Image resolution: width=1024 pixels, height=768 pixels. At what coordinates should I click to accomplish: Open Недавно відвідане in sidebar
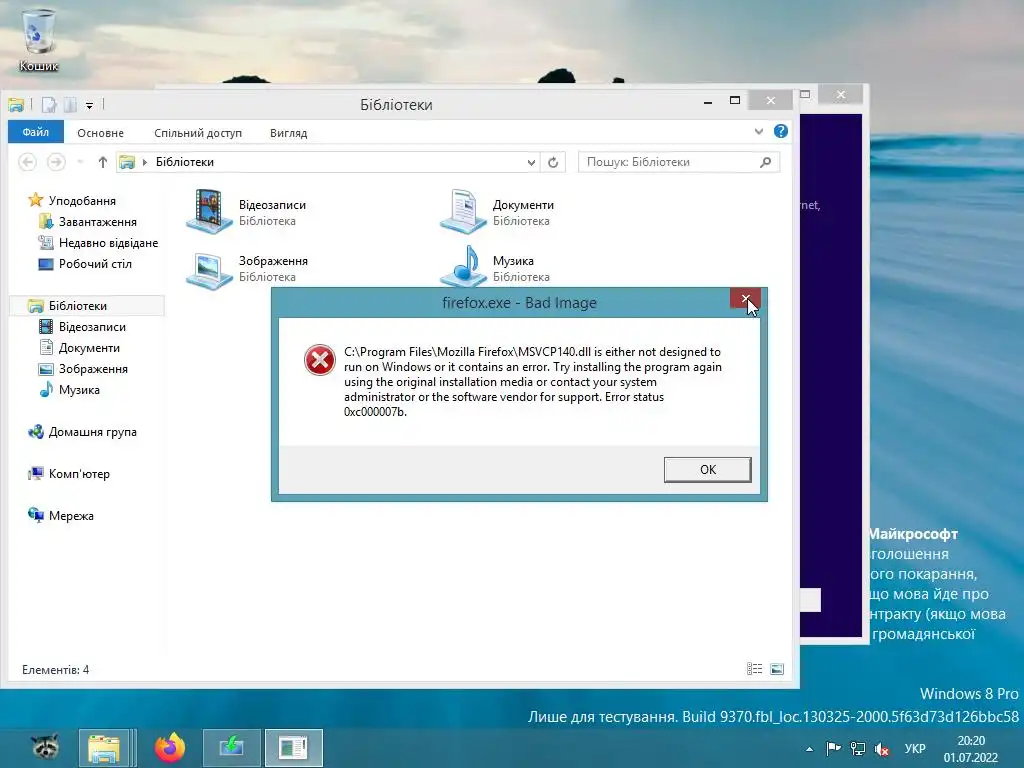tap(108, 242)
